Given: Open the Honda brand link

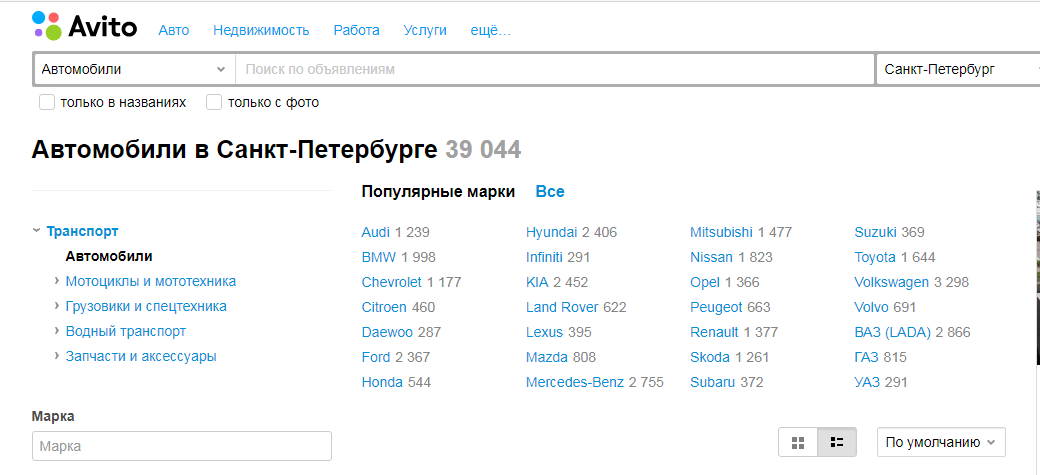Looking at the screenshot, I should tap(382, 382).
